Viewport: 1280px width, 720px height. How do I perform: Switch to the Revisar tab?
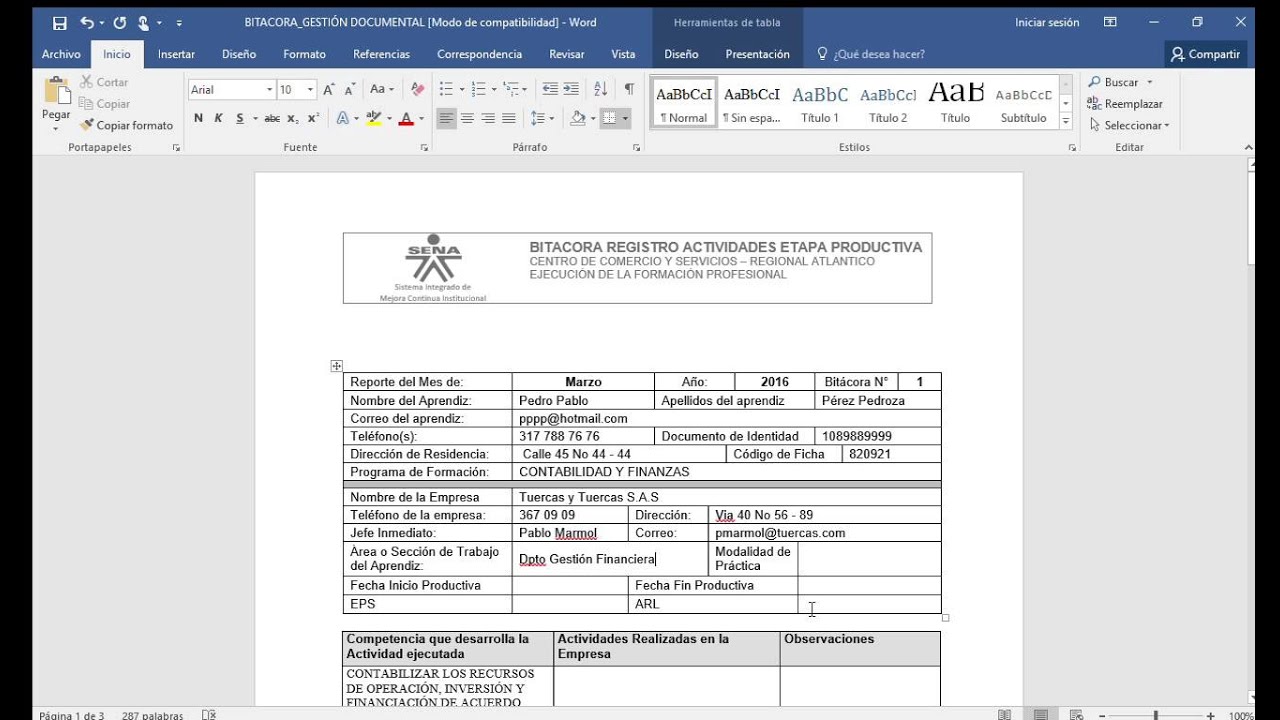pos(567,54)
